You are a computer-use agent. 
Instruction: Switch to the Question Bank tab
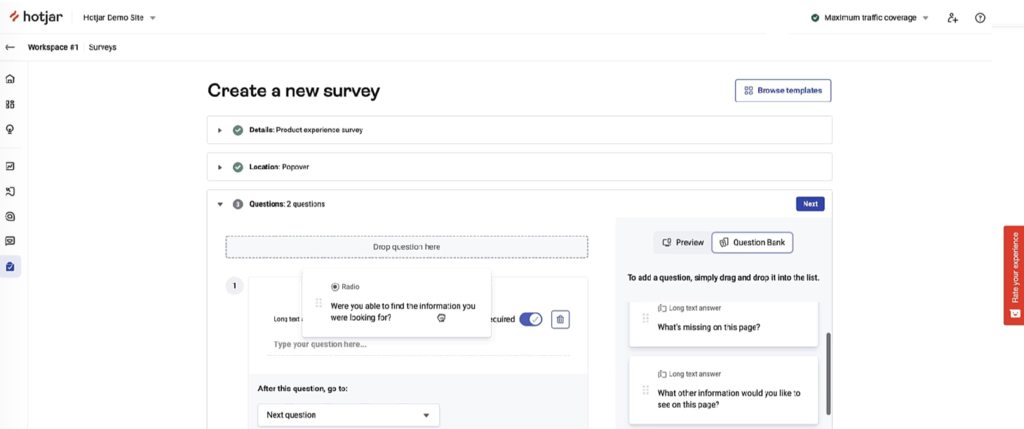pyautogui.click(x=752, y=242)
